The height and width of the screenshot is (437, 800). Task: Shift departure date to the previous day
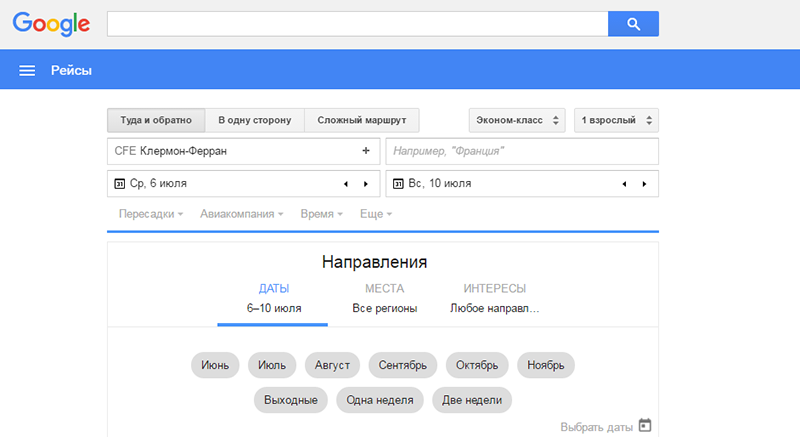(x=346, y=184)
